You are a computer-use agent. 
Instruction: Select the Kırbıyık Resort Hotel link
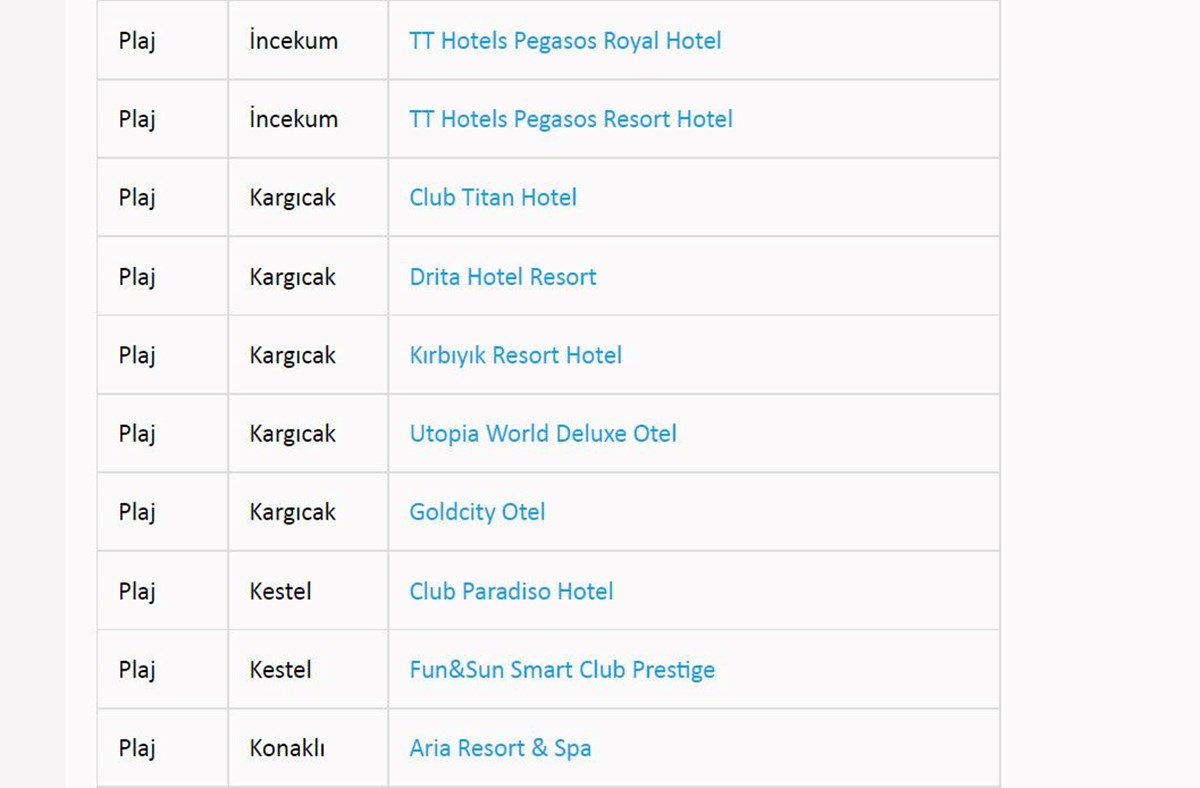tap(516, 355)
